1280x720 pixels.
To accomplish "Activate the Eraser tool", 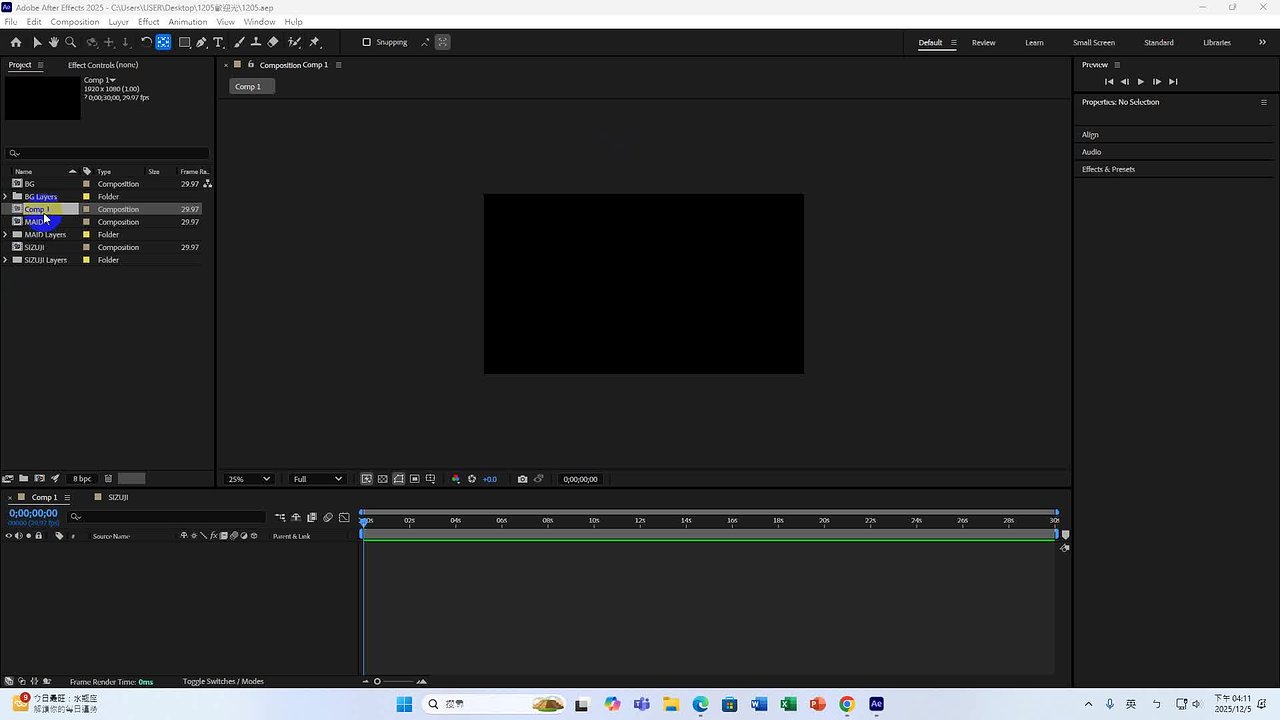I will coord(273,42).
